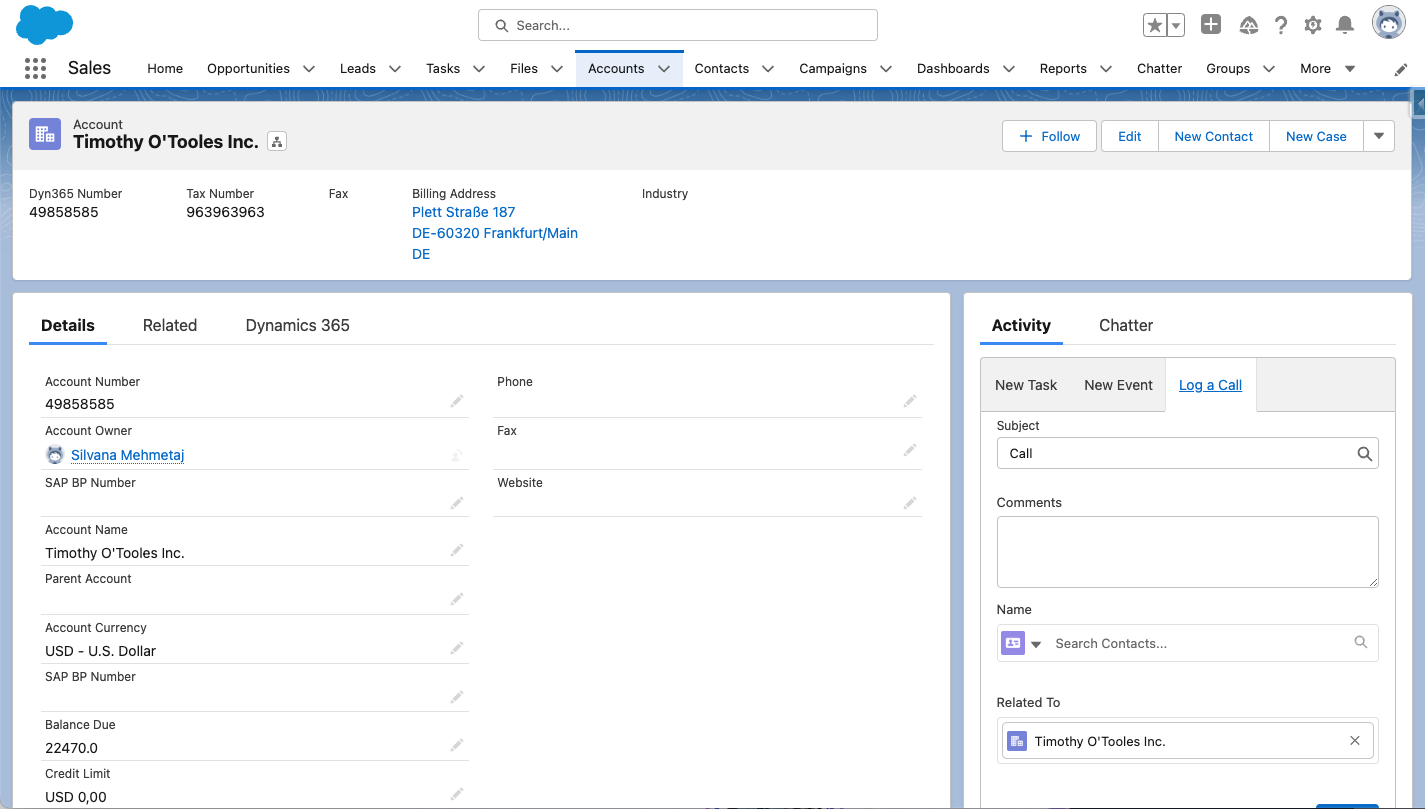
Task: Open the Tasks tab dropdown chevron
Action: 479,69
